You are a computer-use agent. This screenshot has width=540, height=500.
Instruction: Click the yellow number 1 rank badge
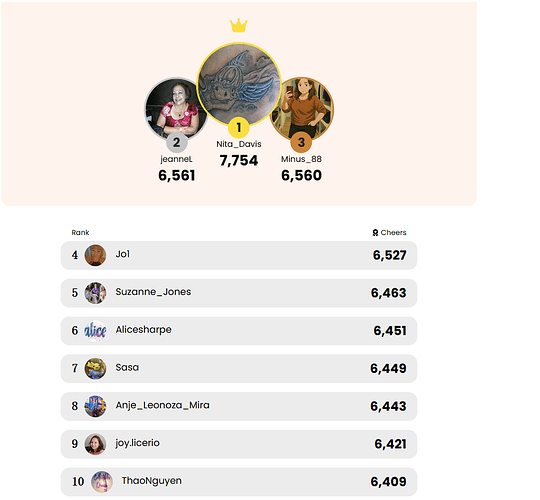click(239, 128)
